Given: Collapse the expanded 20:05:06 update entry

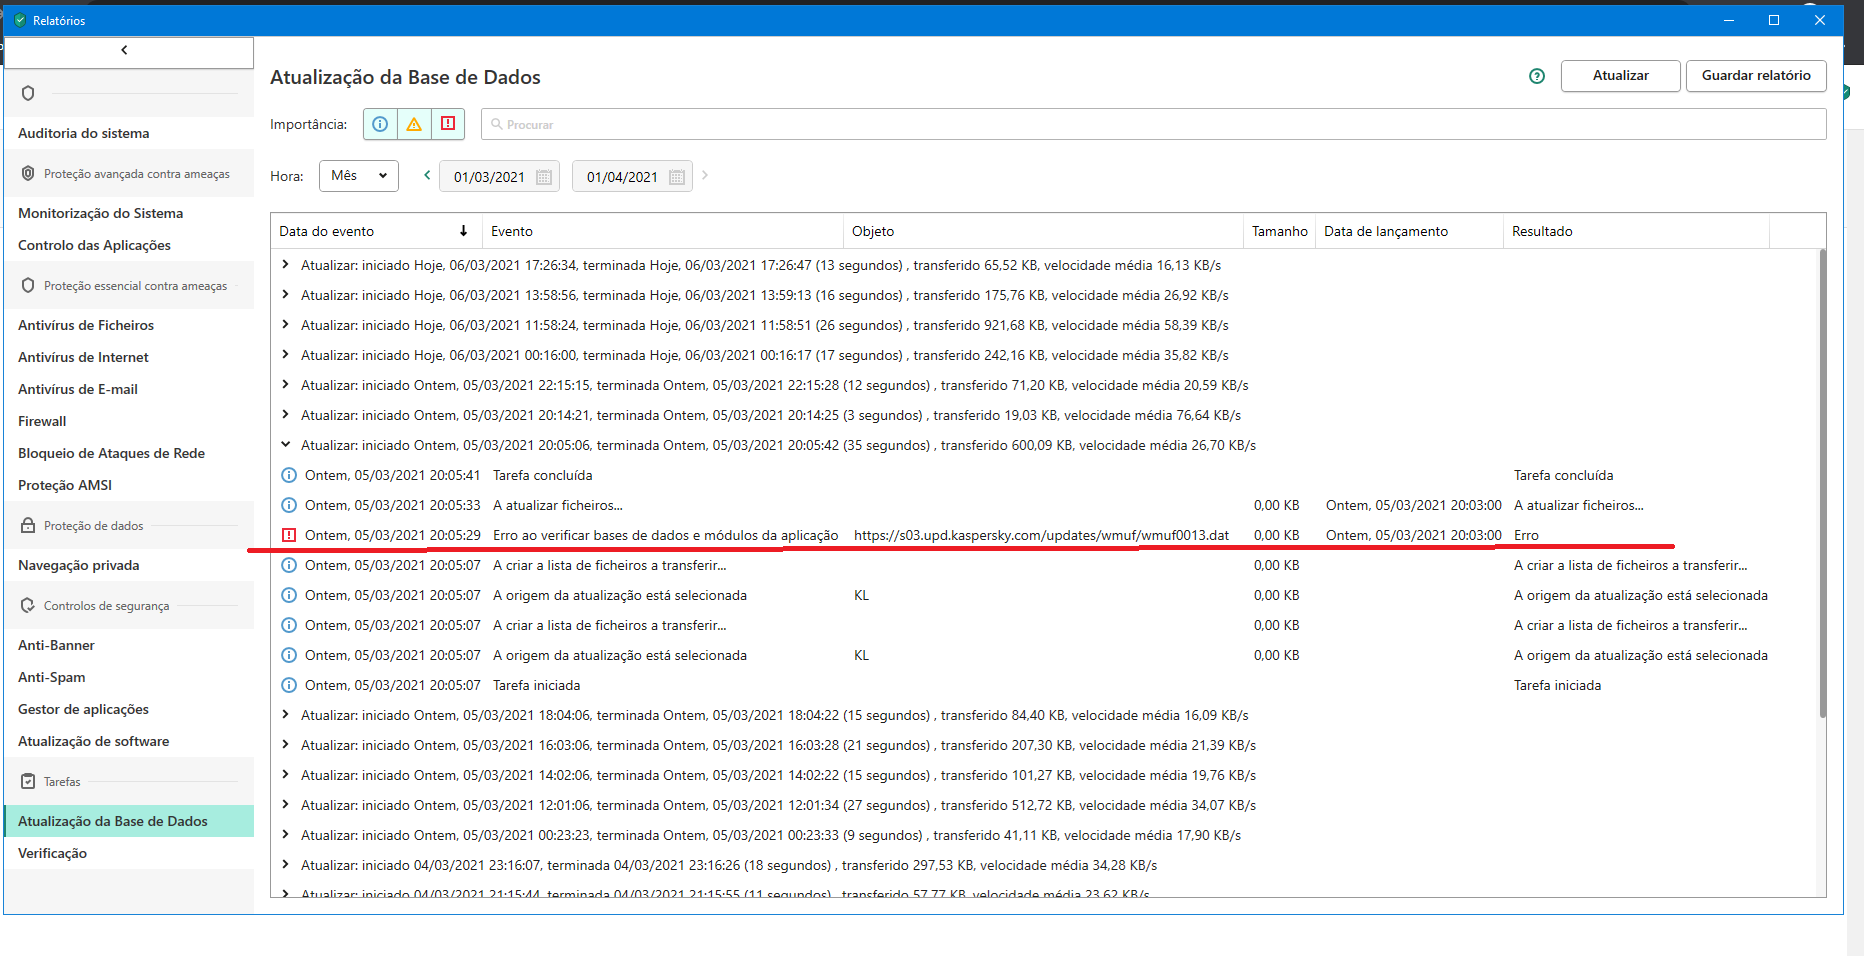Looking at the screenshot, I should pyautogui.click(x=286, y=445).
